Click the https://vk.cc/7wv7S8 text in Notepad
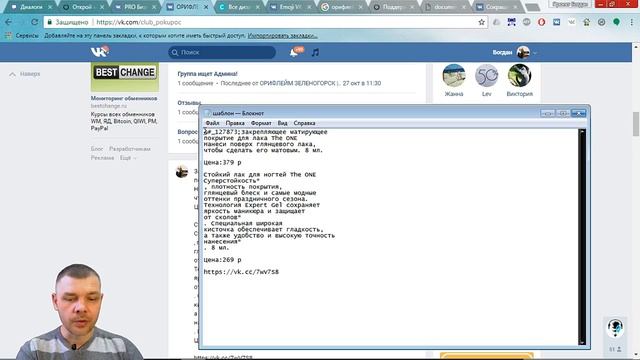 241,272
